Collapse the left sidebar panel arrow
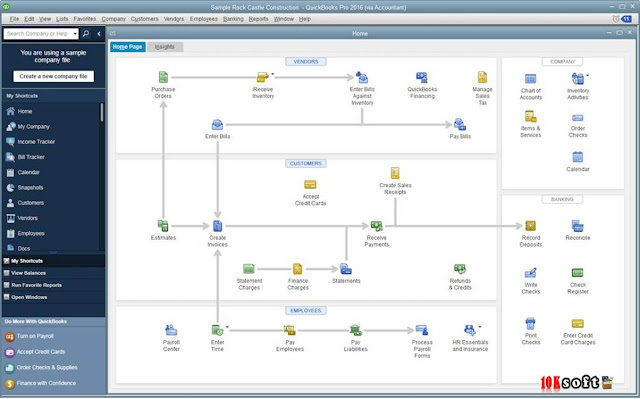This screenshot has width=640, height=399. coord(99,34)
